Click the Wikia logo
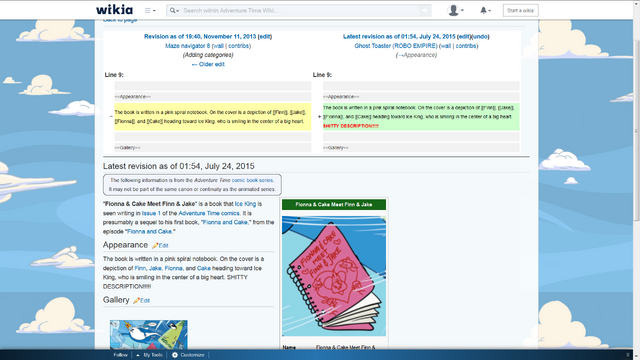Viewport: 640px width, 360px height. (114, 10)
